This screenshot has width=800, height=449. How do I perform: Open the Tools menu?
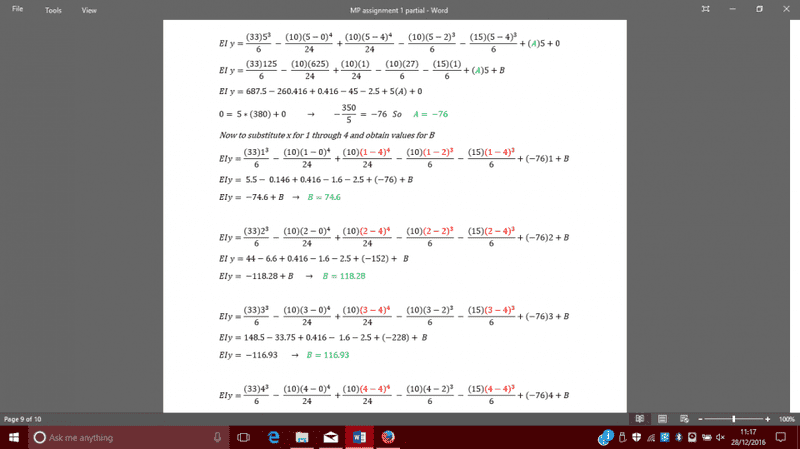(x=53, y=10)
